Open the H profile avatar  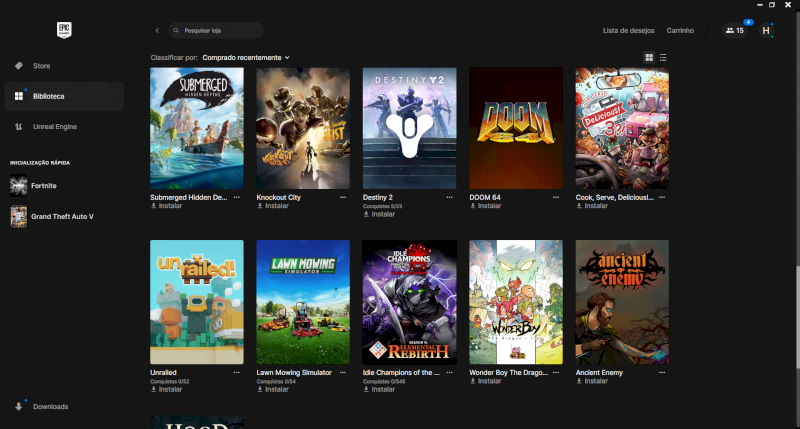(766, 31)
